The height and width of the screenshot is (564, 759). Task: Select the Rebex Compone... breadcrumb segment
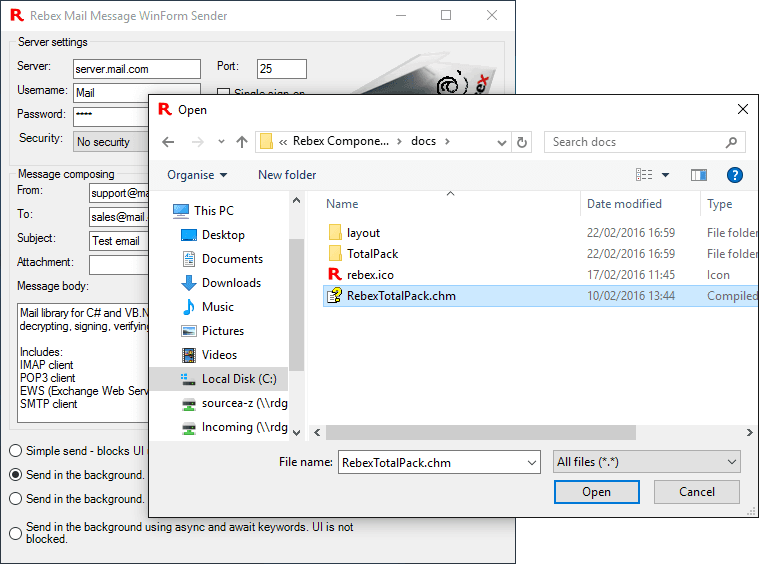pos(341,141)
